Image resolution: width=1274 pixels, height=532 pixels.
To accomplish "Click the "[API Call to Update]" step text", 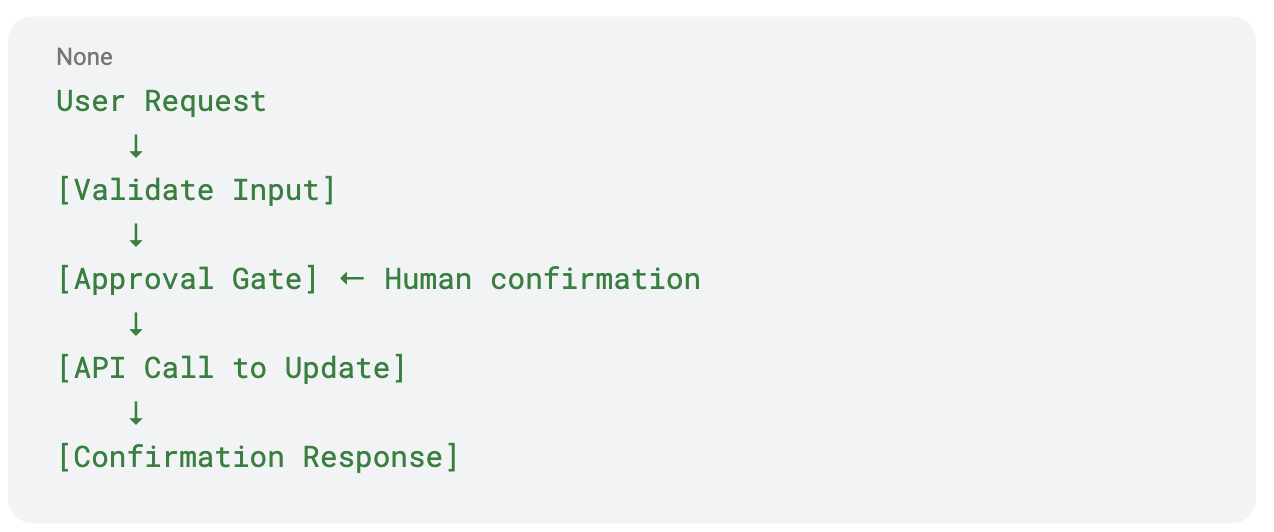I will [x=232, y=368].
